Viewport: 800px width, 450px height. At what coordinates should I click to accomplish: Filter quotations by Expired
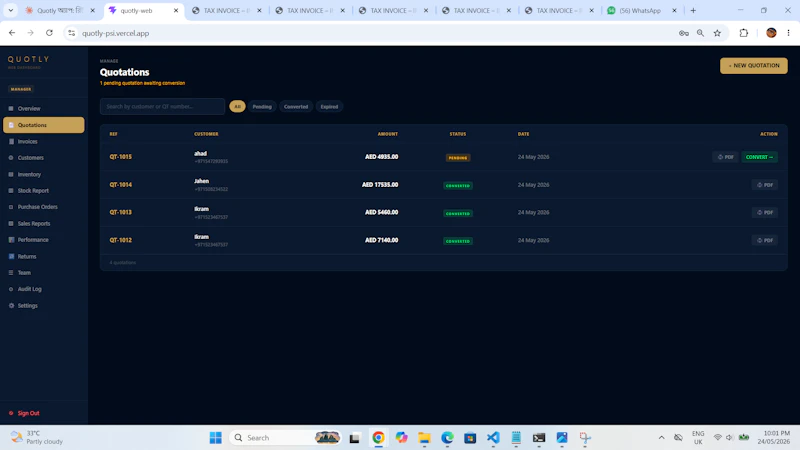(329, 107)
